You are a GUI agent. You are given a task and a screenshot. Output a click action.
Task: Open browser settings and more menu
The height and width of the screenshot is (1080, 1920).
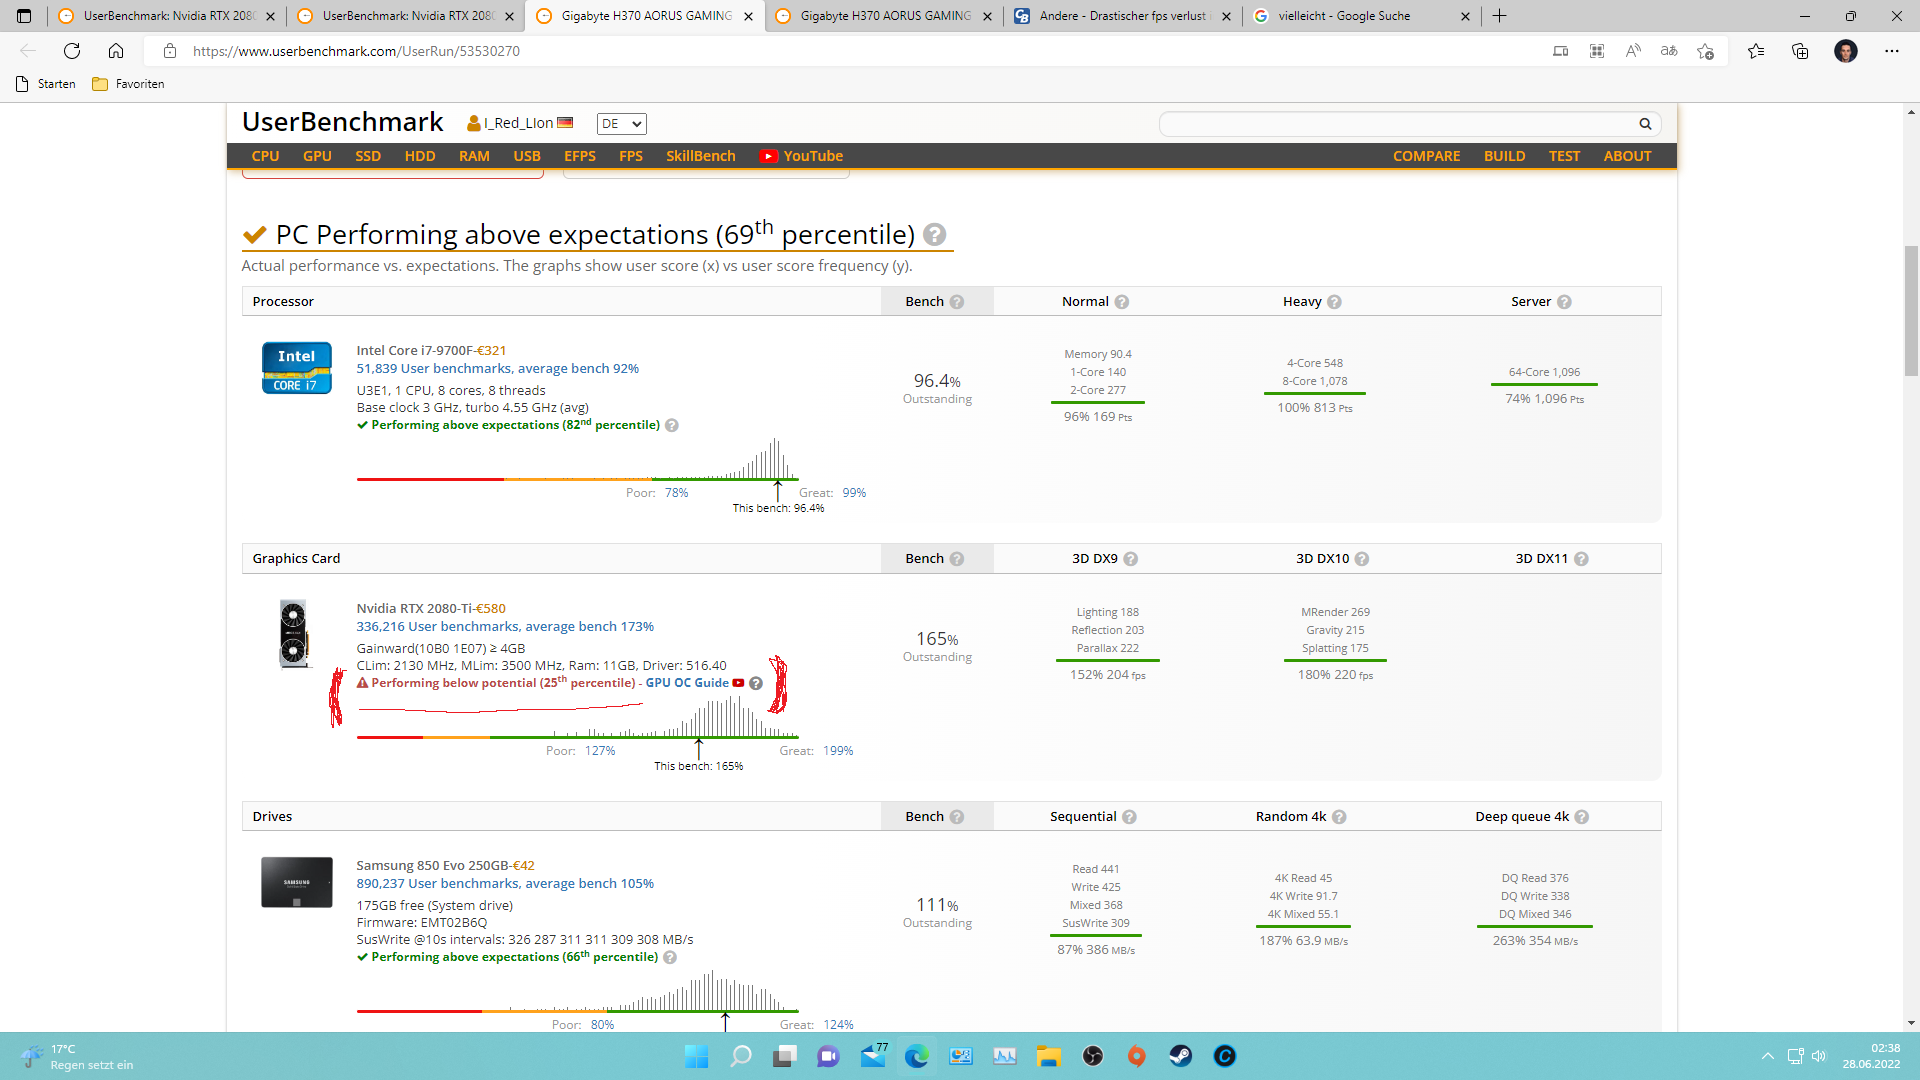[1891, 51]
